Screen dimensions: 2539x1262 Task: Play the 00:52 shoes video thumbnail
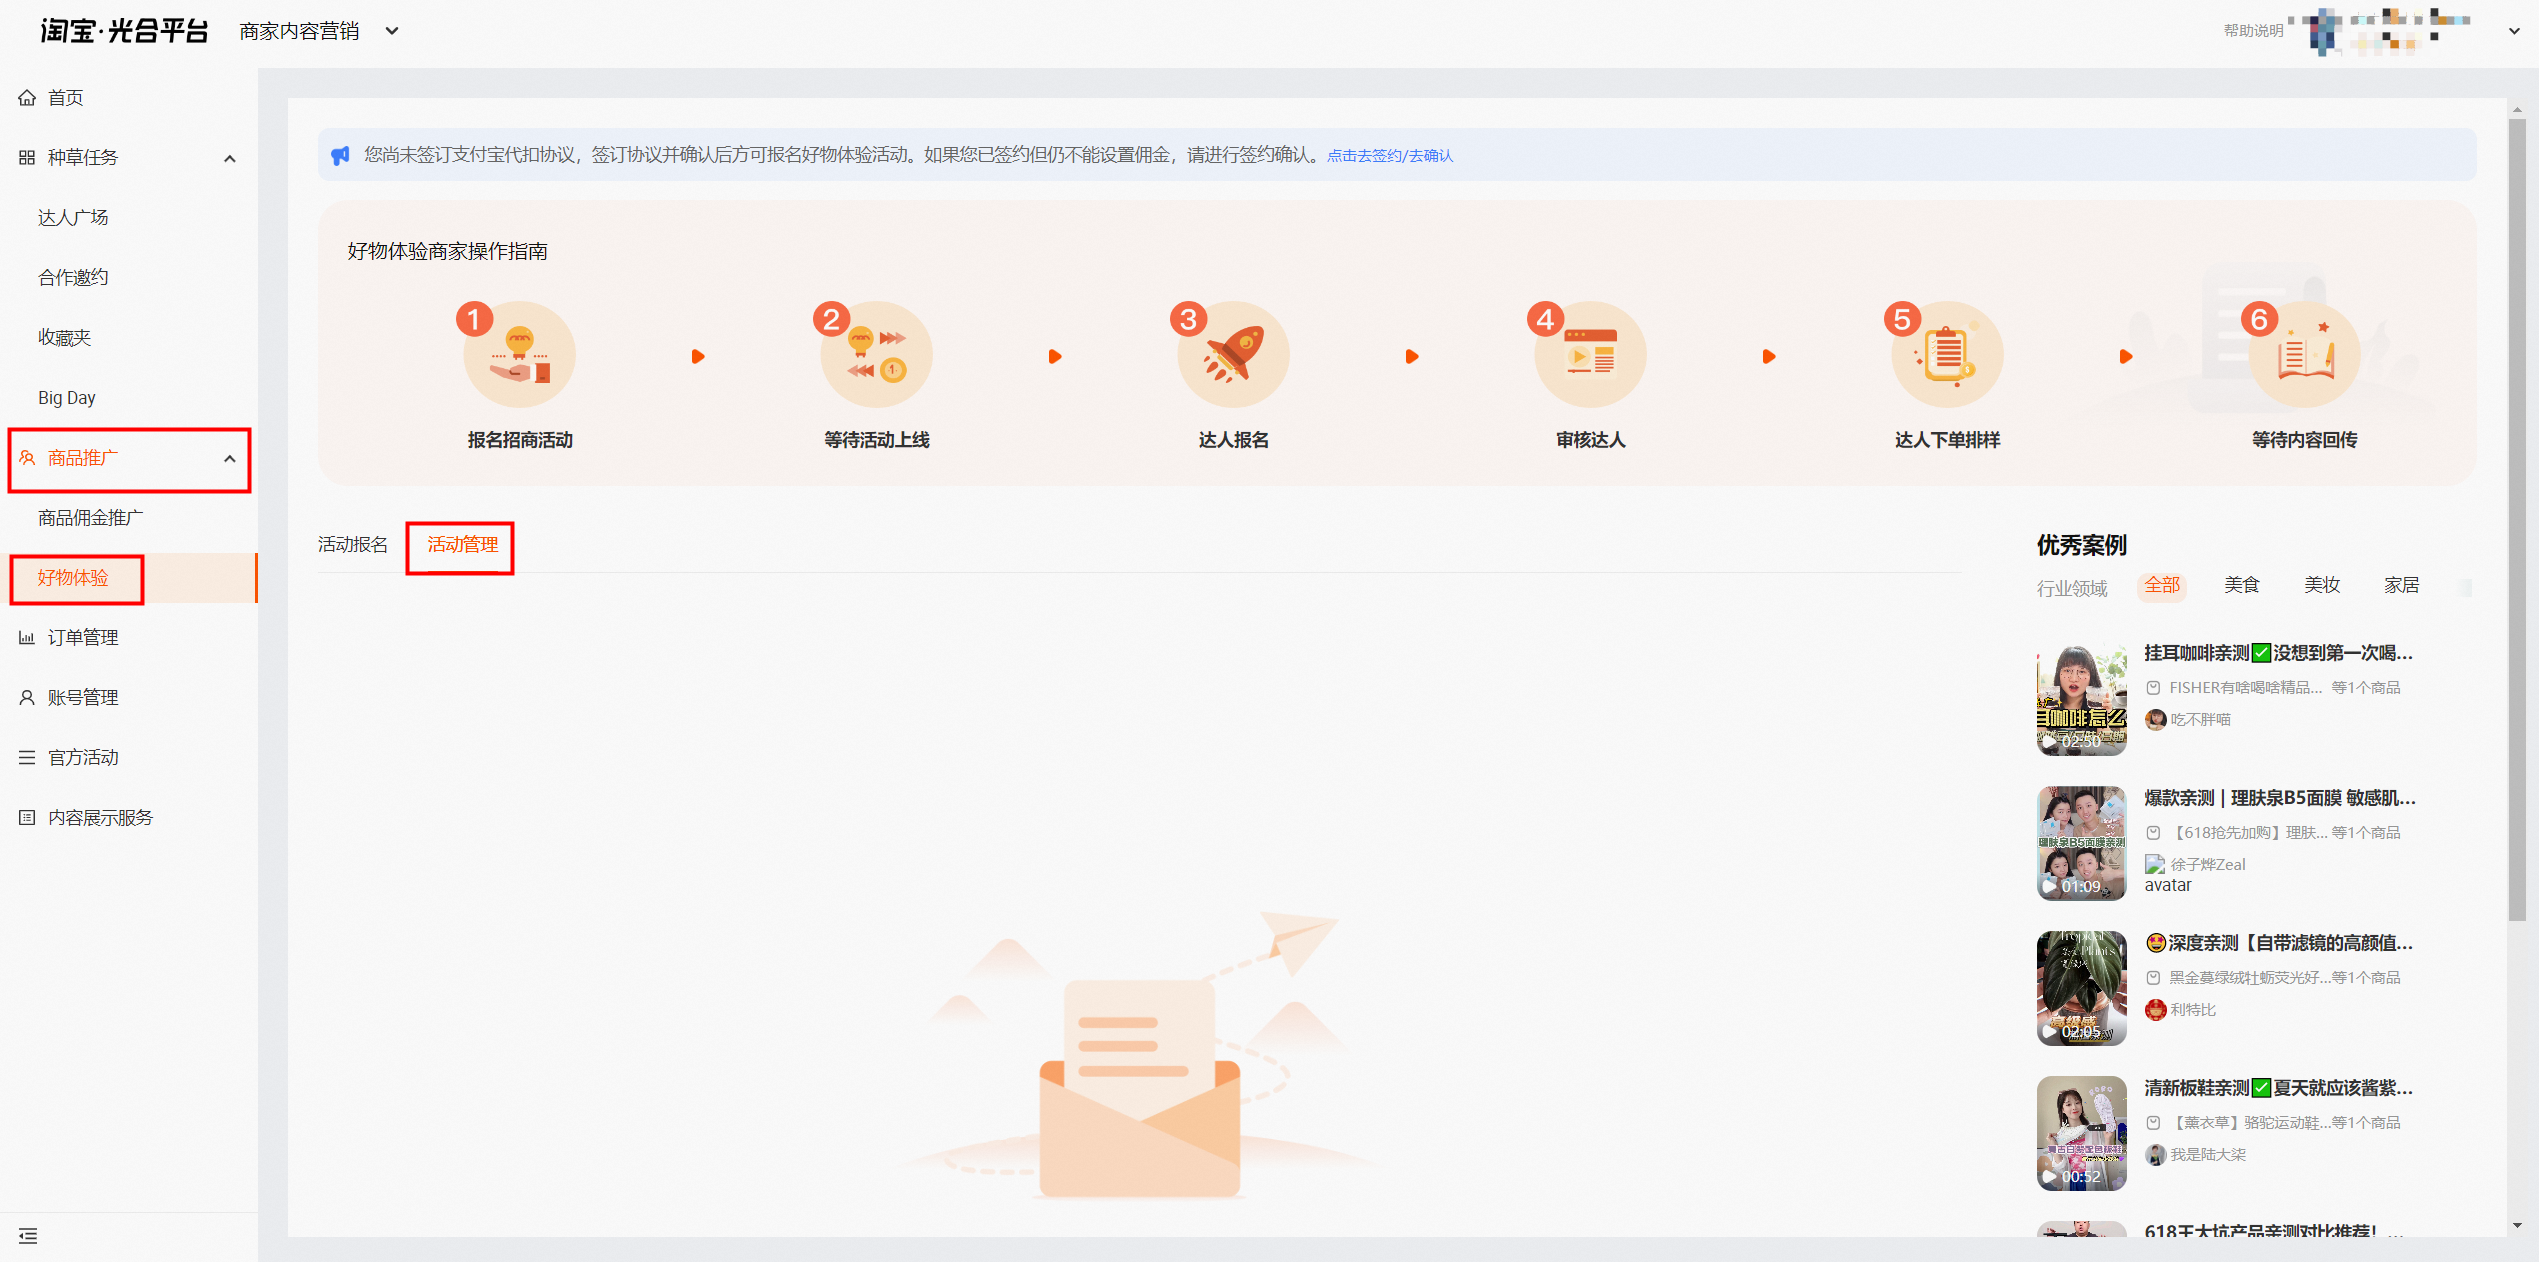tap(2081, 1134)
